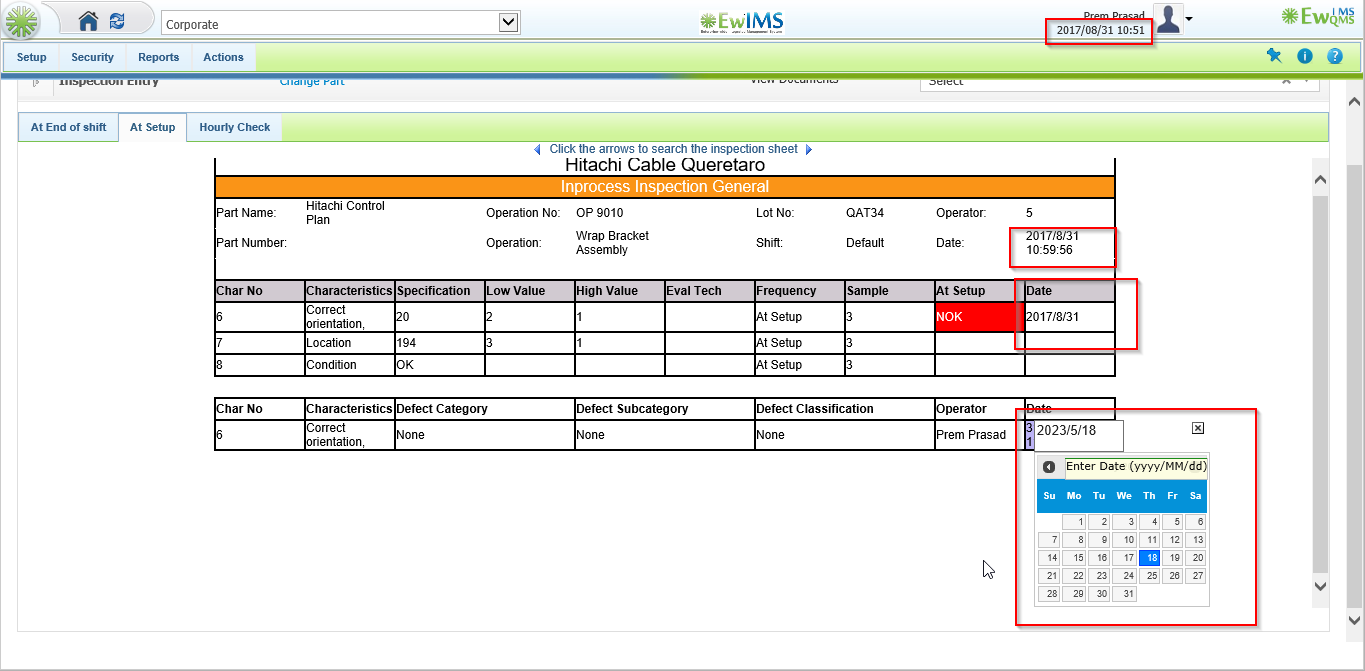Close the date picker with the X icon

click(1198, 428)
